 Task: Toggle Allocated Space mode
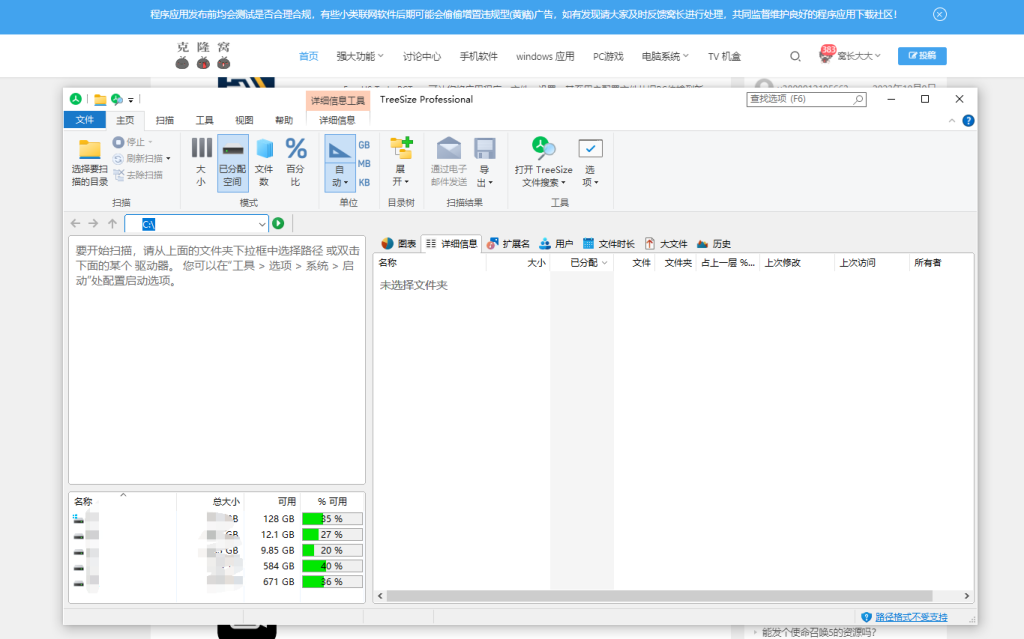232,163
